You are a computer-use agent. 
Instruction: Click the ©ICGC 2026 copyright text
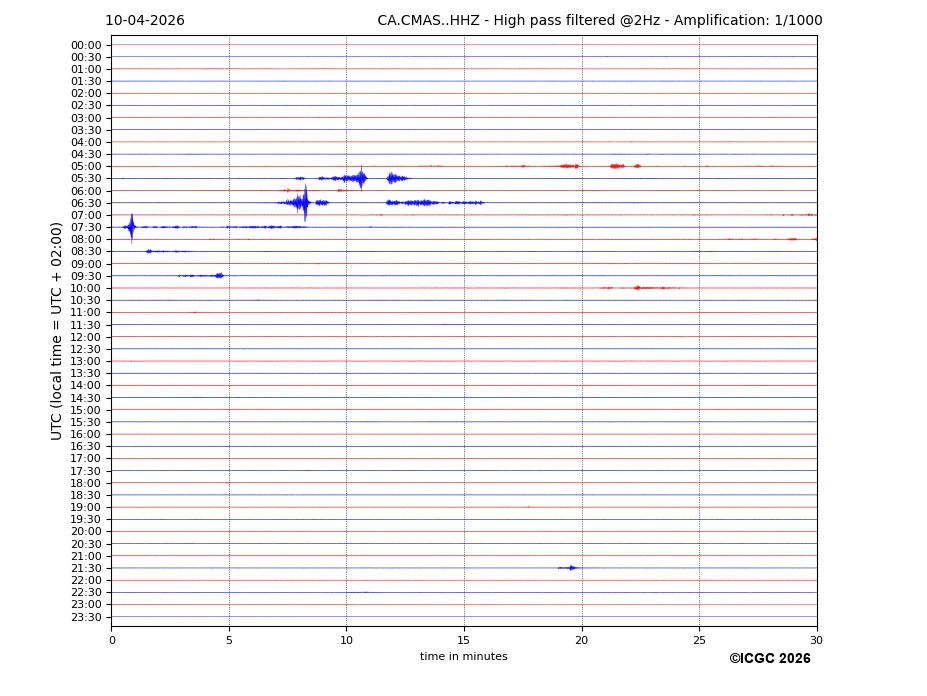769,659
